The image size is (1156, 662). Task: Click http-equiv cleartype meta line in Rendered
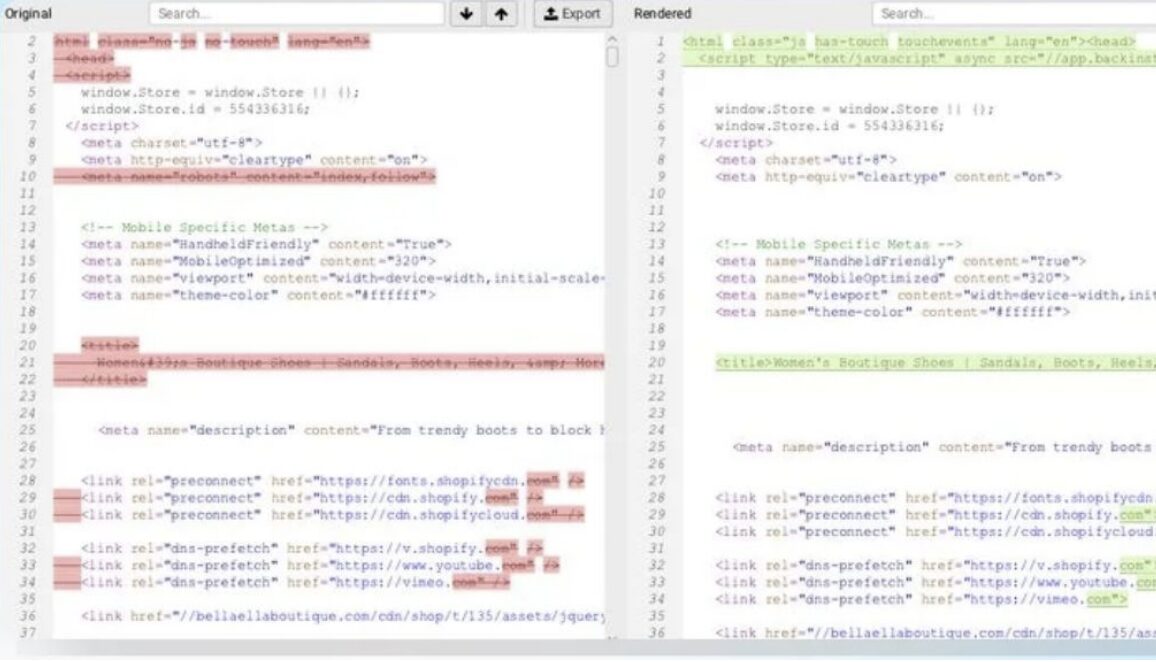[888, 177]
